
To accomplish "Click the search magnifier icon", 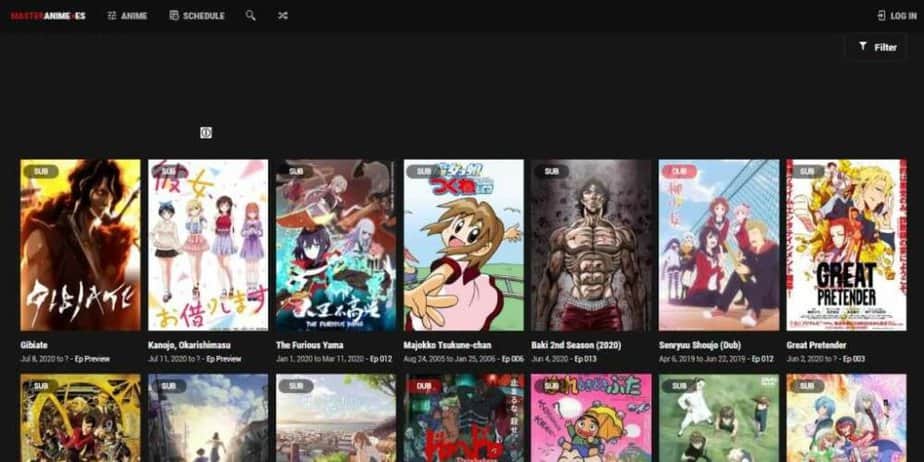I will click(250, 16).
